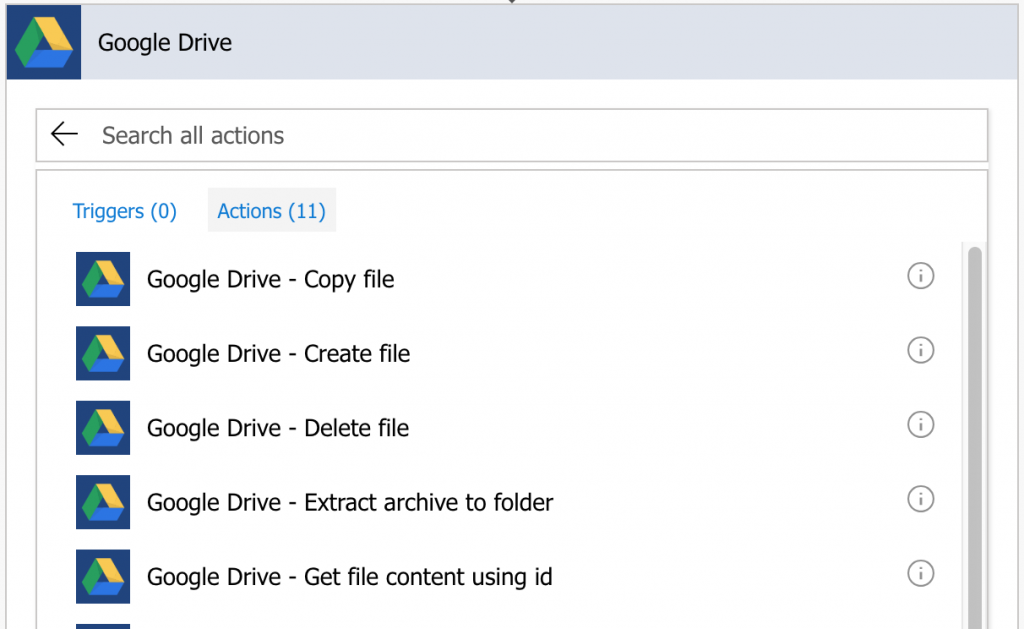Choose Google Drive - Get file content using id
This screenshot has width=1024, height=629.
click(x=349, y=577)
